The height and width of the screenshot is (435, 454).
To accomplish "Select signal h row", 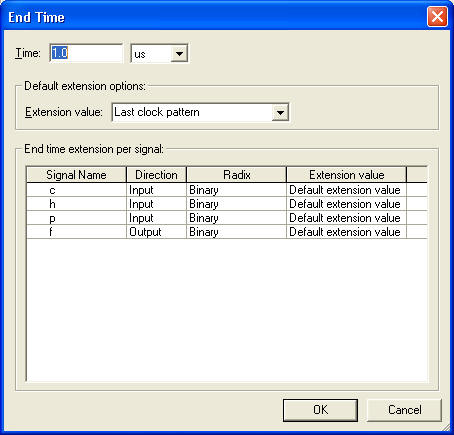I will coord(227,204).
